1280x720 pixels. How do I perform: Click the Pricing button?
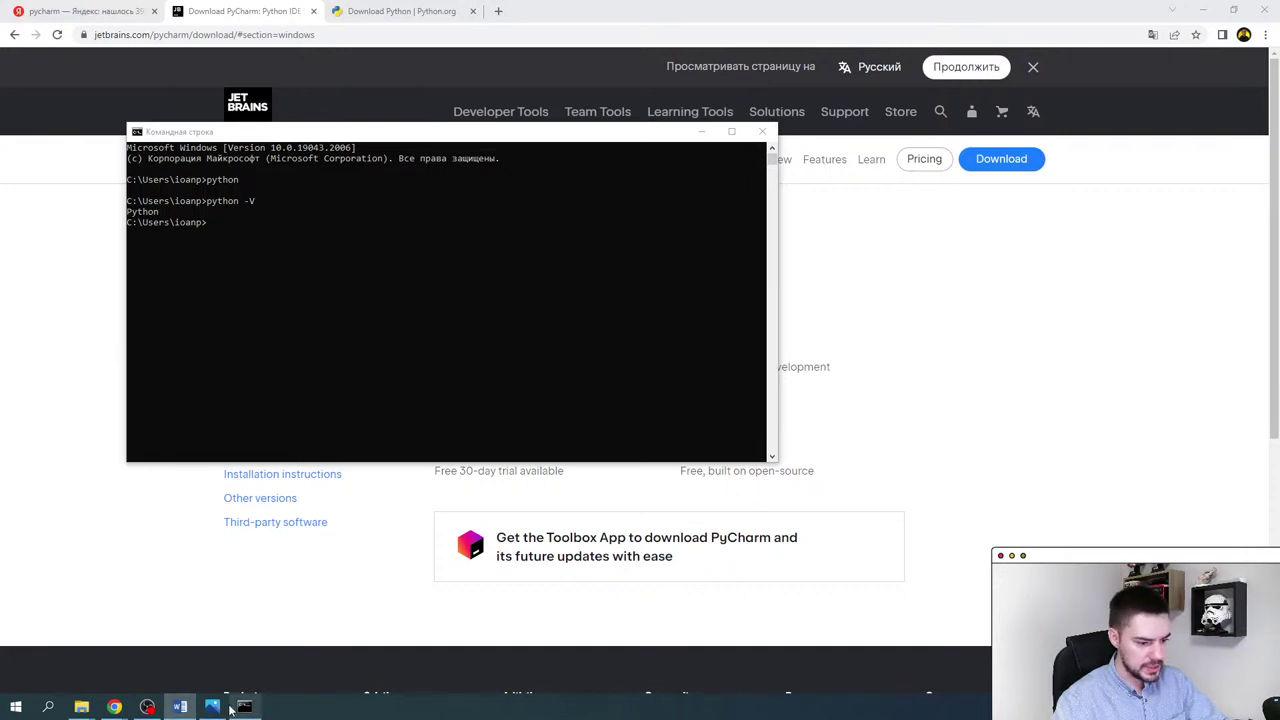point(924,159)
